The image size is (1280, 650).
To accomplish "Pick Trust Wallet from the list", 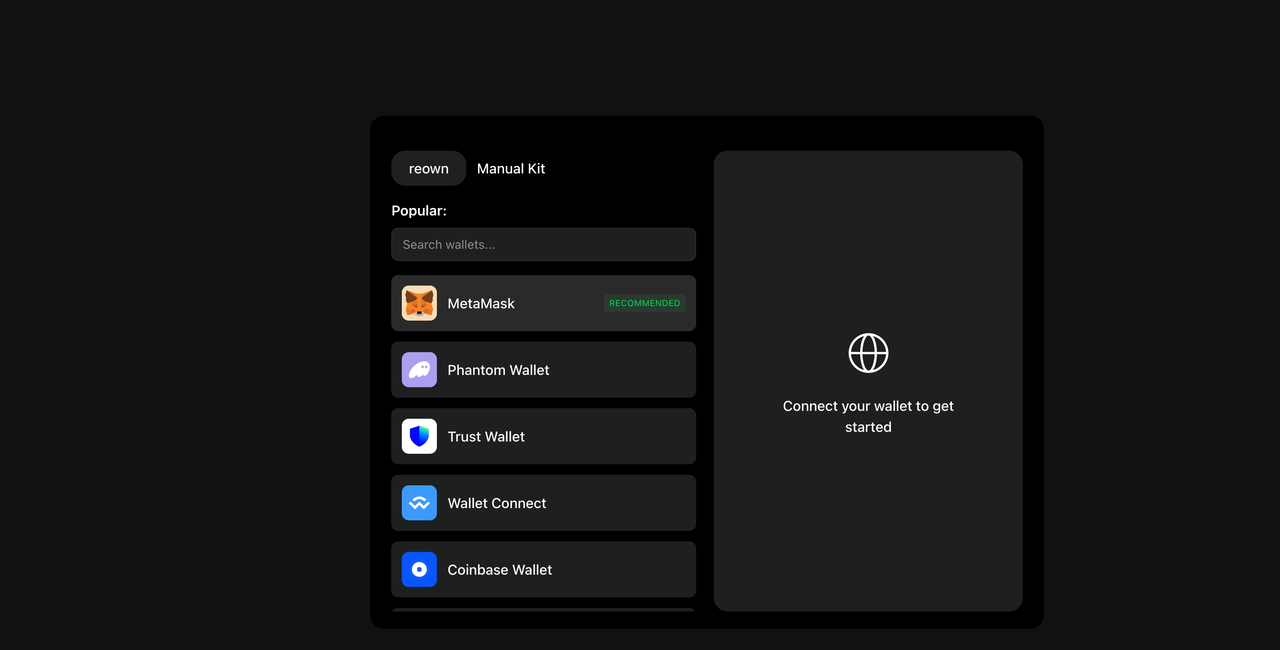I will tap(543, 436).
